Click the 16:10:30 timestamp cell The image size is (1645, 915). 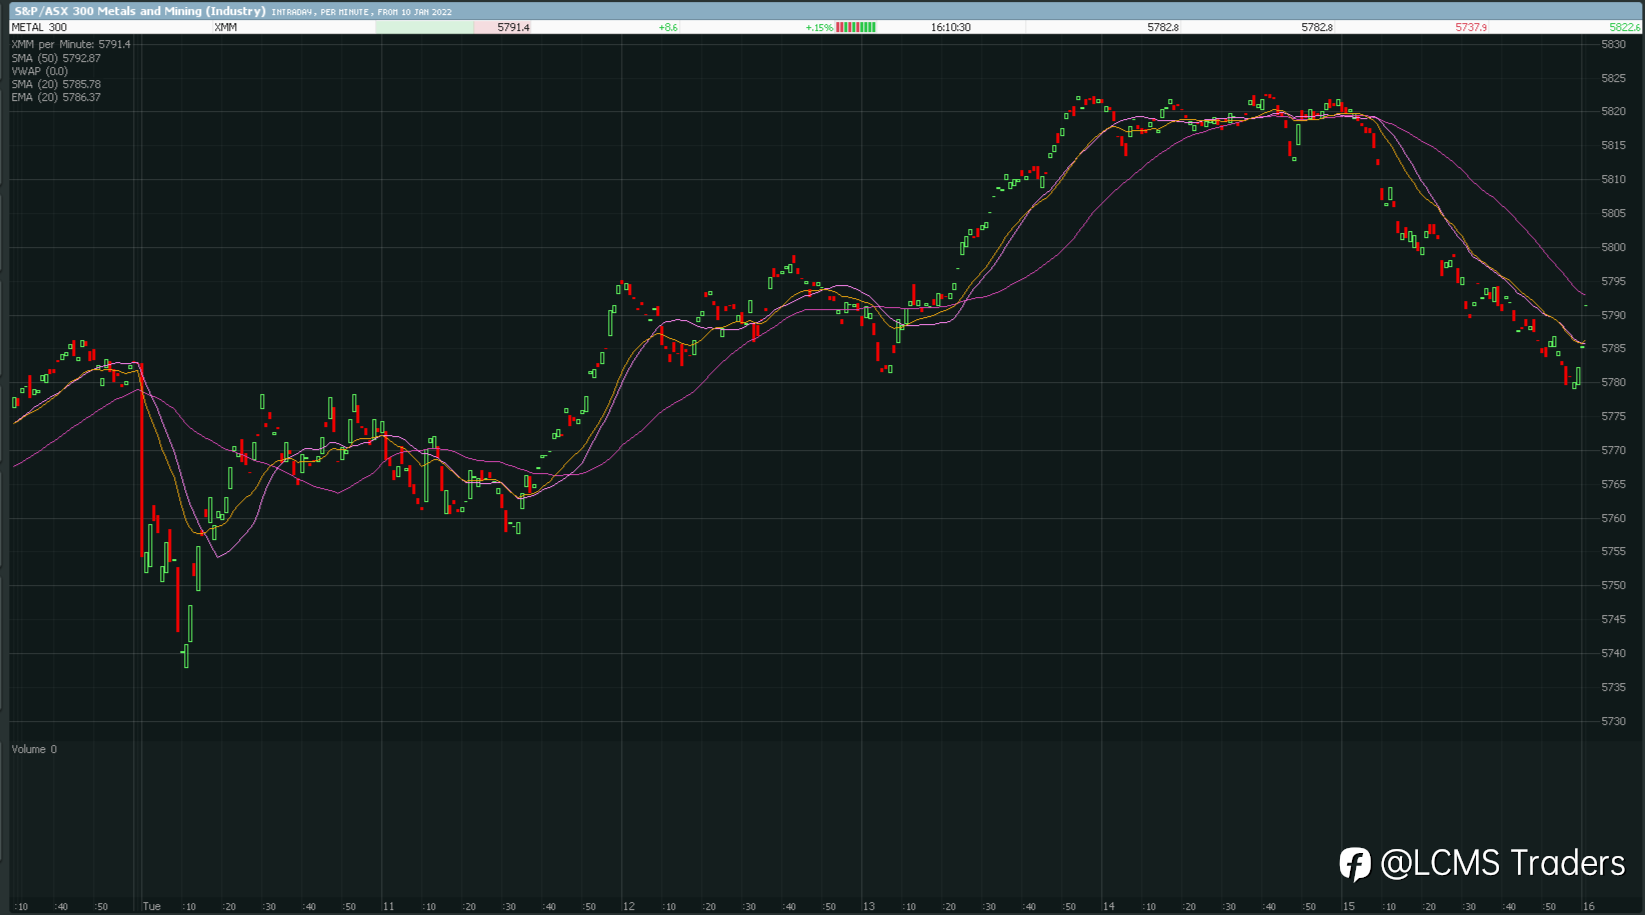click(x=950, y=27)
